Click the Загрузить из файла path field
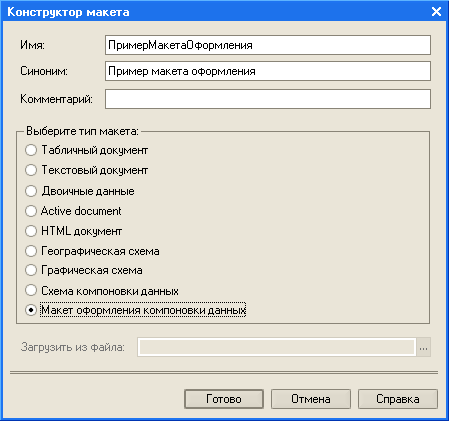This screenshot has height=421, width=449. tap(277, 347)
